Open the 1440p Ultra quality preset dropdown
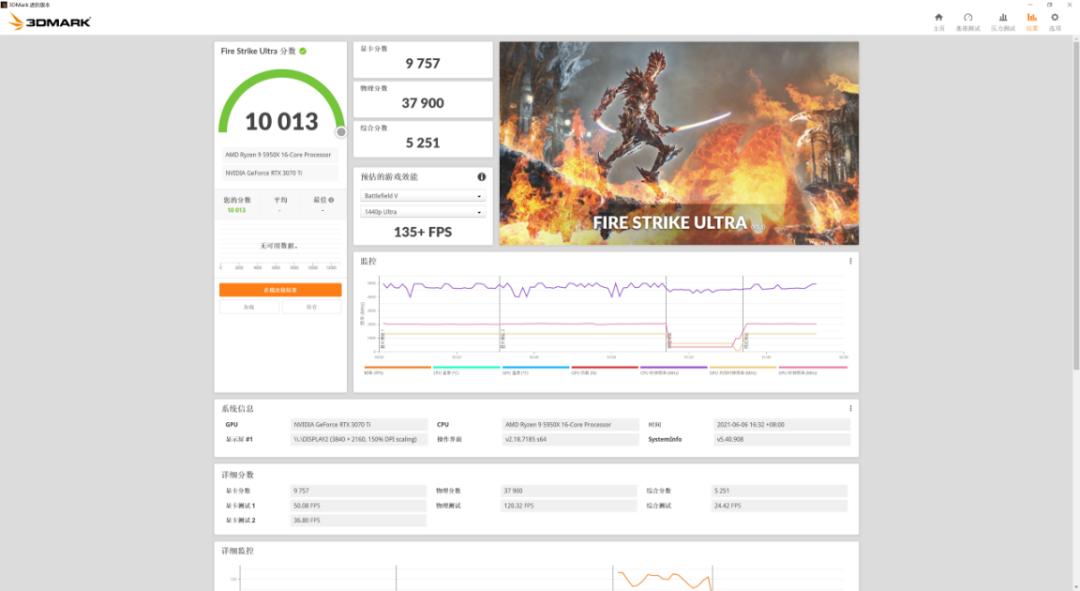1080x591 pixels. pyautogui.click(x=422, y=211)
